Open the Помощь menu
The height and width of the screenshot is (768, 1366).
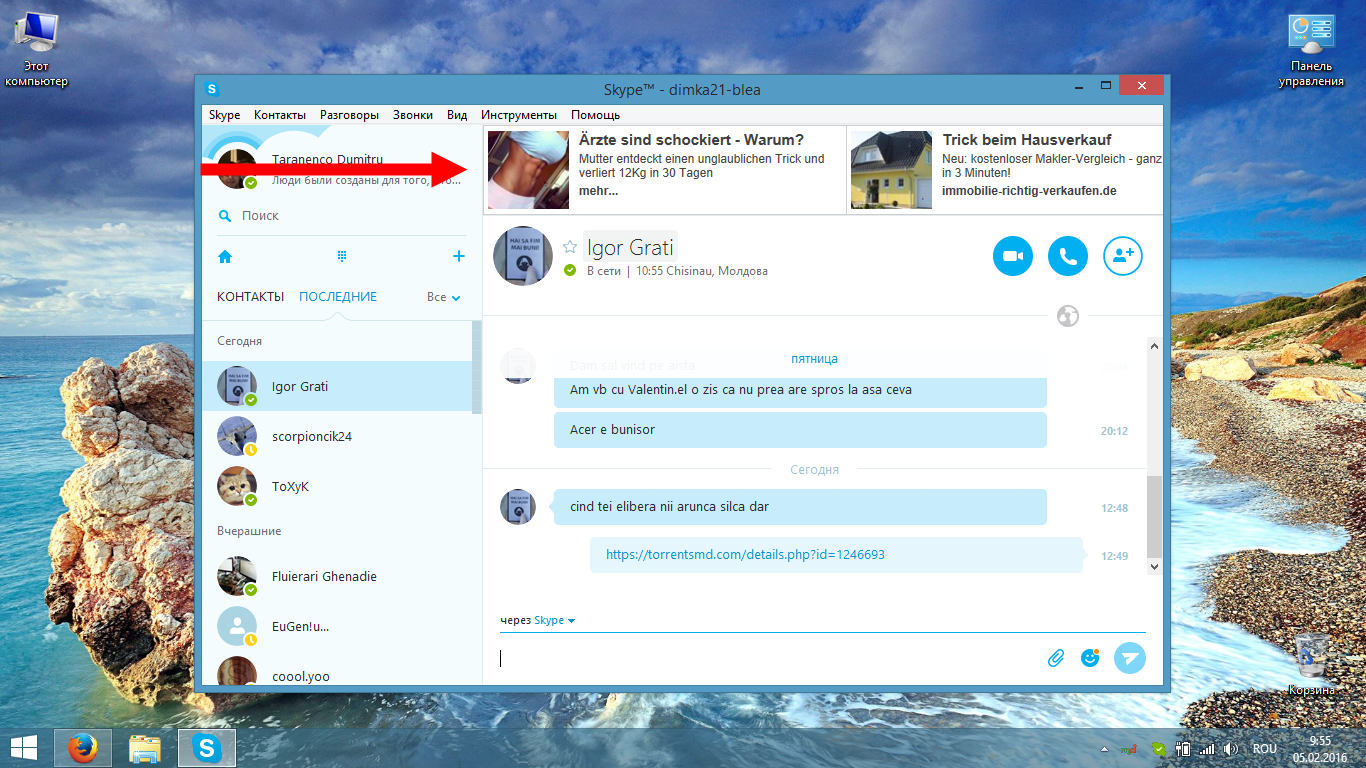click(596, 115)
